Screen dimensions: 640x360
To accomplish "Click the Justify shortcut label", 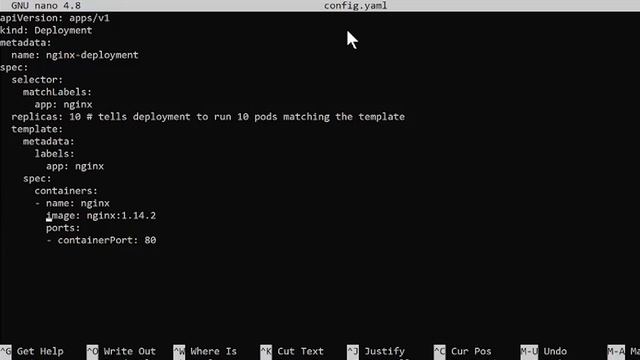I will tap(384, 351).
